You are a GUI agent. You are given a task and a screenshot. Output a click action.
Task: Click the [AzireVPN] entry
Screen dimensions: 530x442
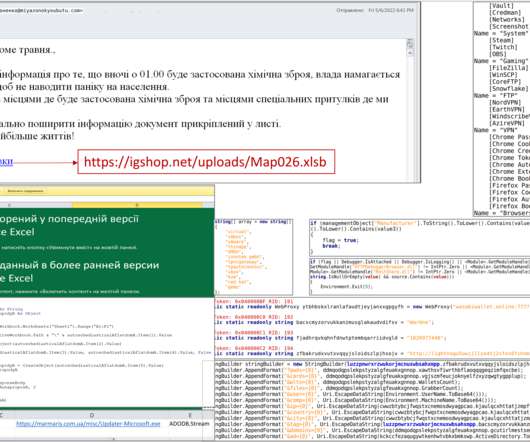coord(507,123)
